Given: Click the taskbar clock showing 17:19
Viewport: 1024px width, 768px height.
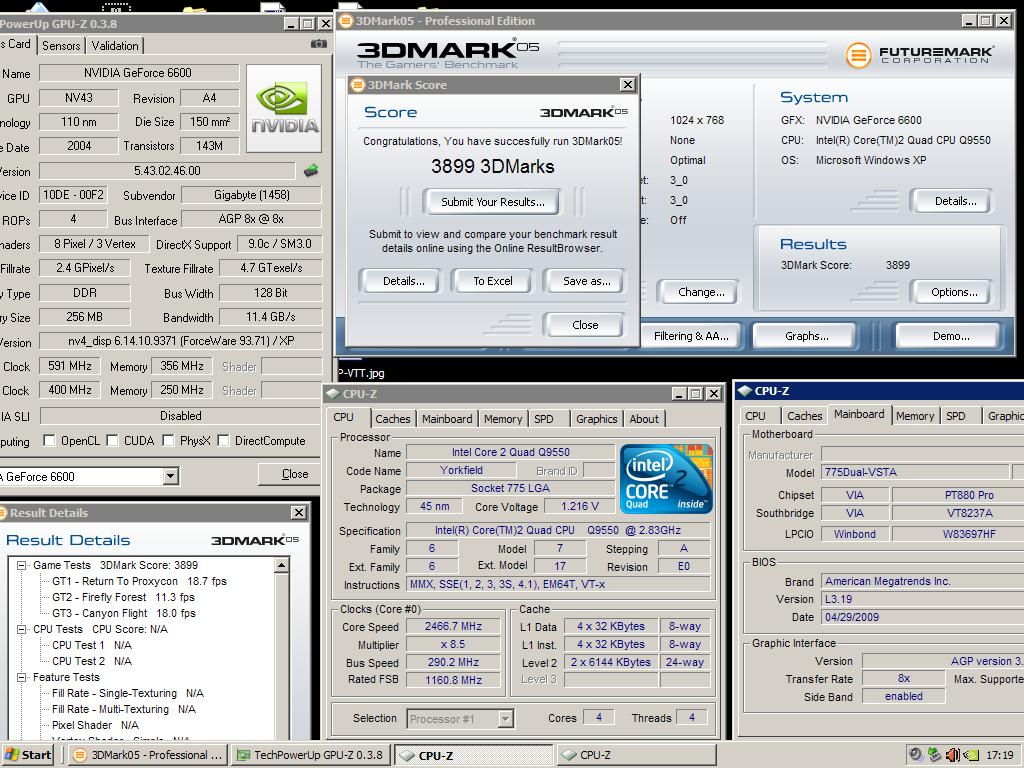Looking at the screenshot, I should 1000,755.
